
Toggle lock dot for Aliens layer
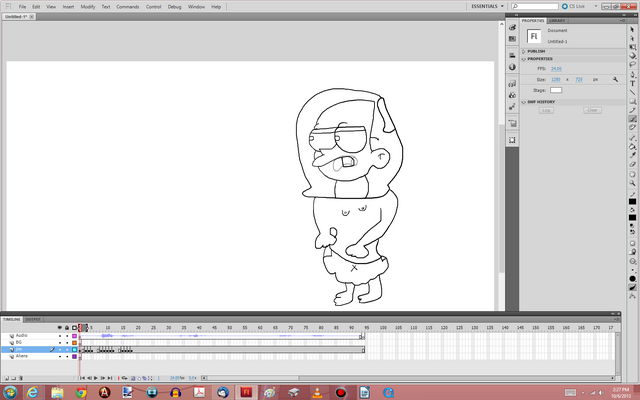tap(67, 356)
